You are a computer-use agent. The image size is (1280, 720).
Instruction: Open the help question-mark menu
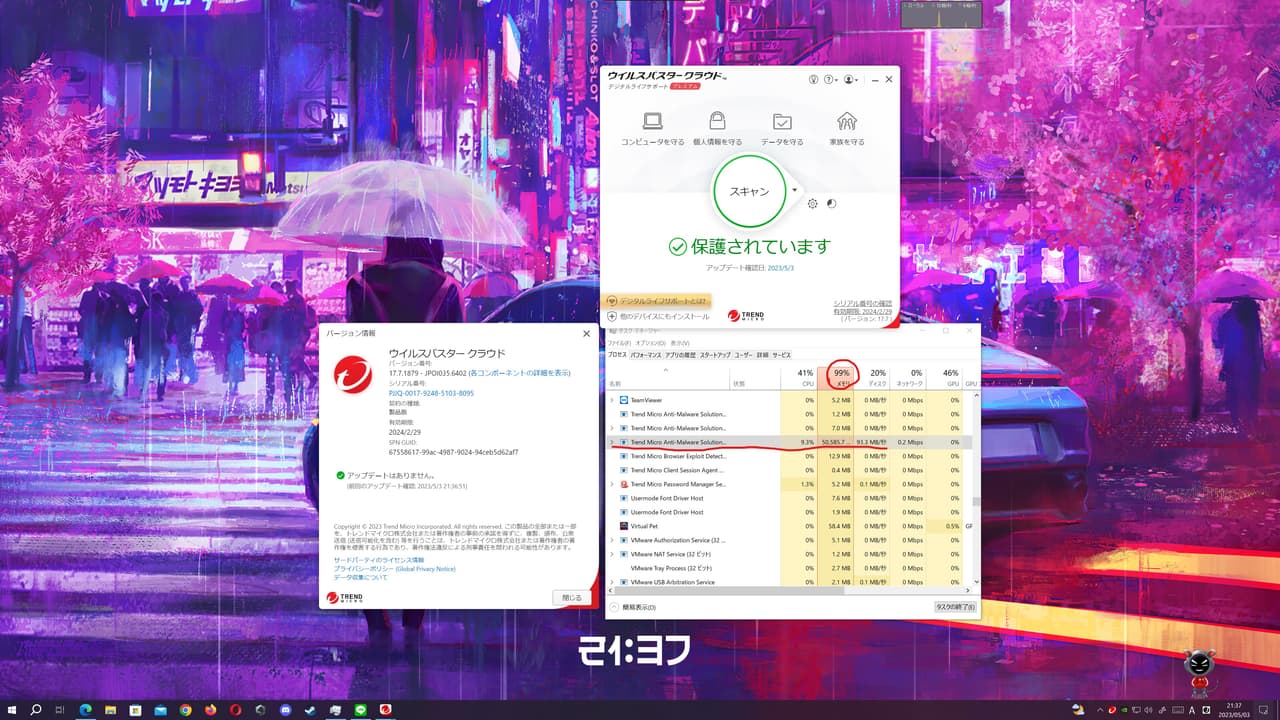pyautogui.click(x=830, y=79)
